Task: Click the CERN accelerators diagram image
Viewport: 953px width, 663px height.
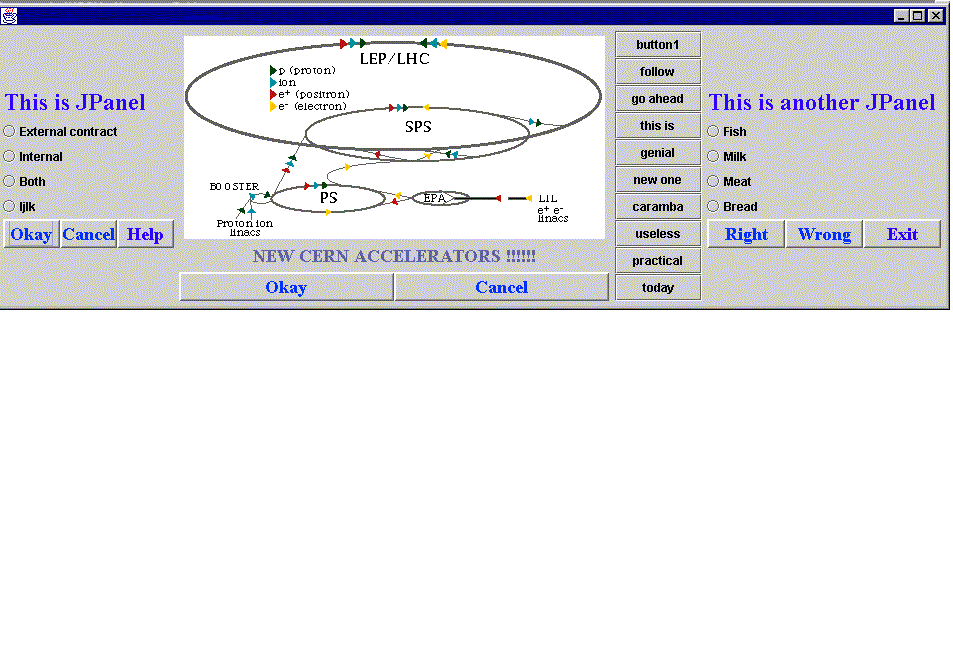Action: pyautogui.click(x=394, y=137)
